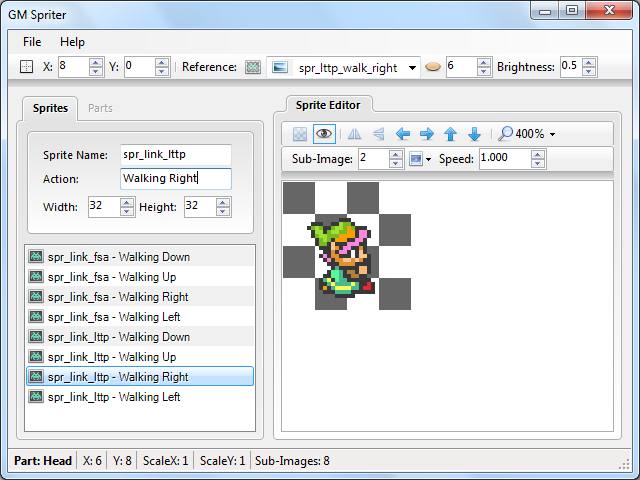
Task: Expand the 400% zoom dropdown arrow
Action: coord(552,134)
